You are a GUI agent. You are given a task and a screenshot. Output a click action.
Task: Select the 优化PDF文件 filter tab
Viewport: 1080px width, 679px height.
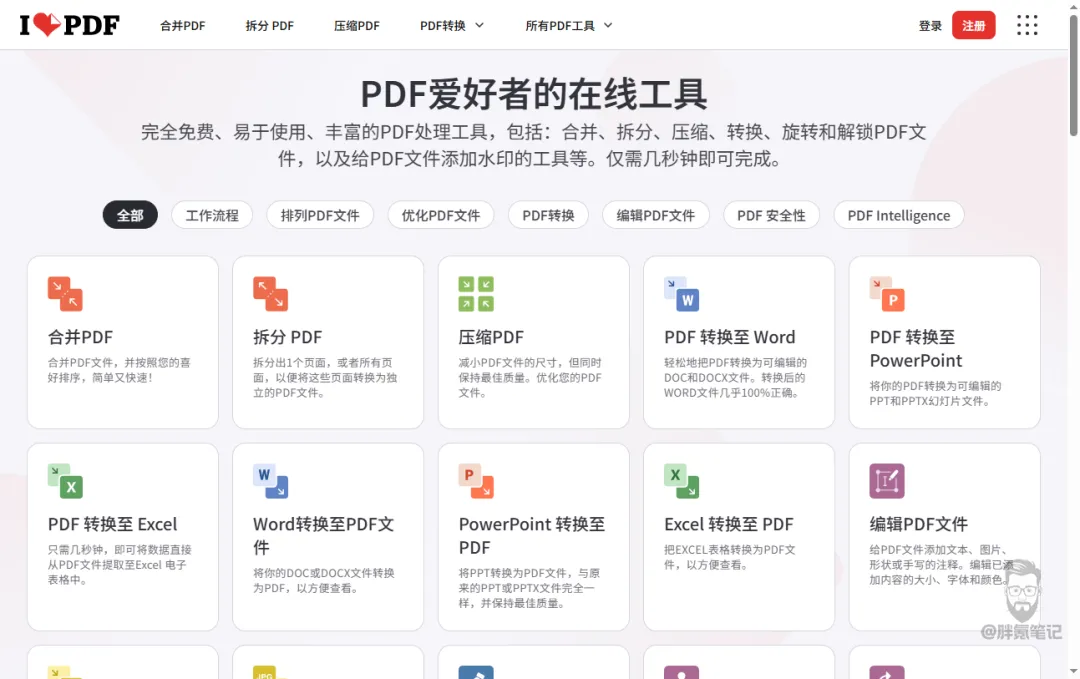coord(441,216)
